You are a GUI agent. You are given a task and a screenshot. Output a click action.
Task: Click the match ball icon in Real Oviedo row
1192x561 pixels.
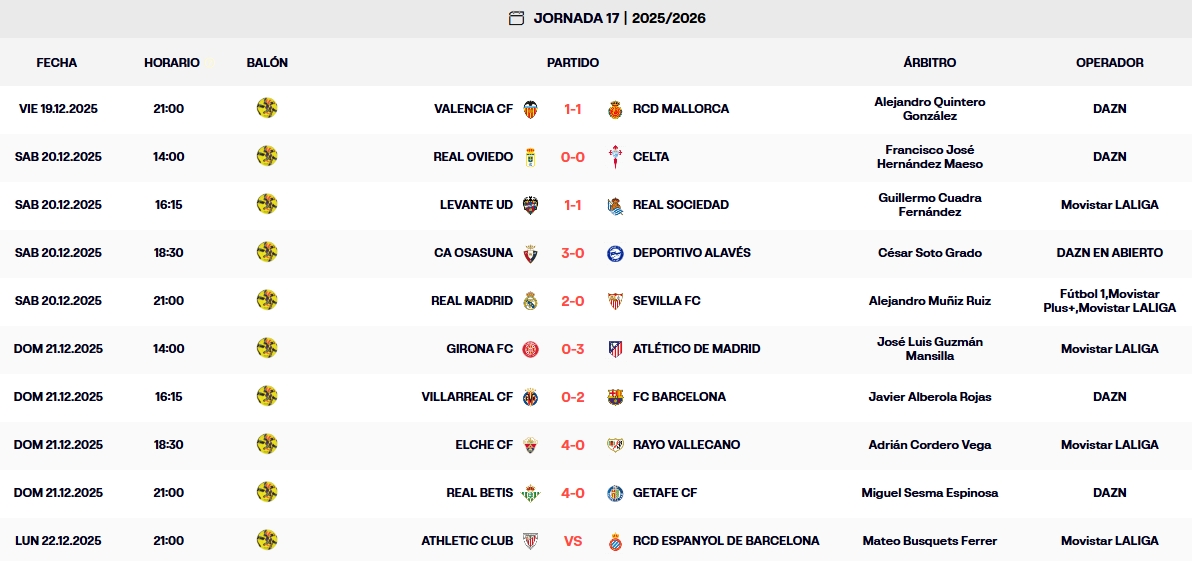pos(267,157)
